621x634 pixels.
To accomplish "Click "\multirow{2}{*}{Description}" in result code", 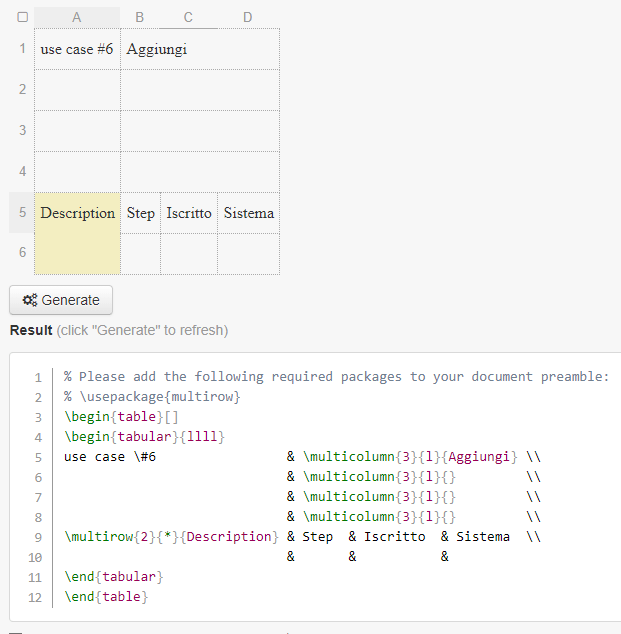I will [171, 537].
